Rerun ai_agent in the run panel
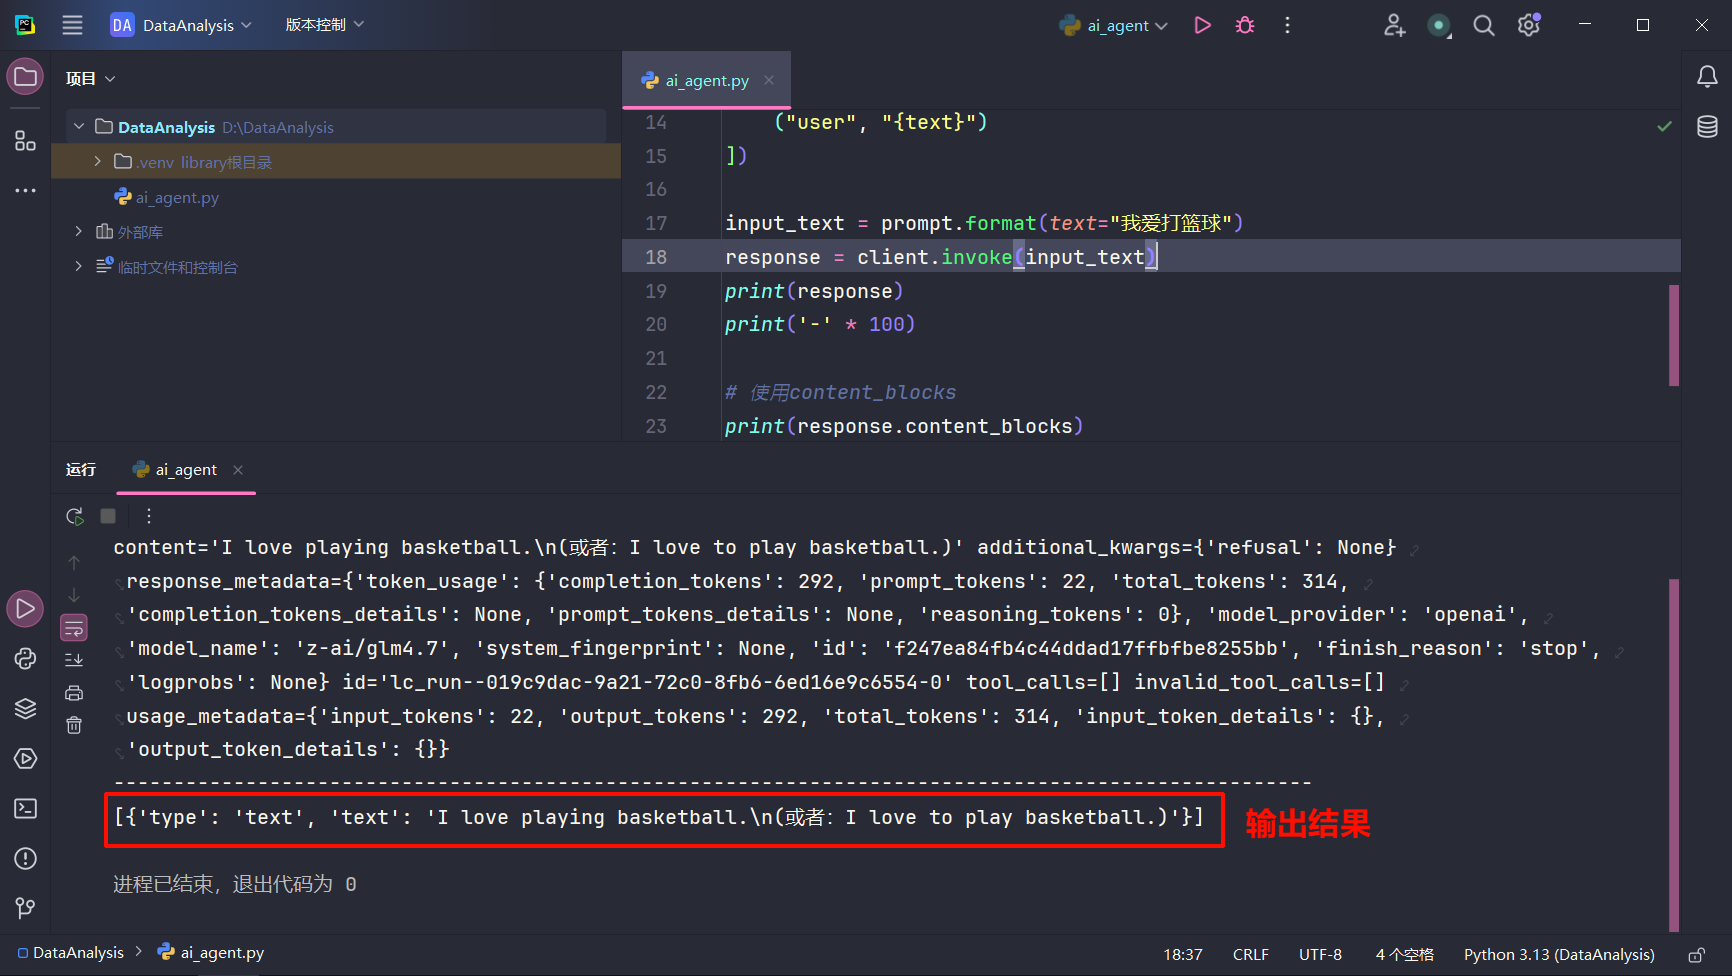This screenshot has width=1732, height=976. [74, 516]
